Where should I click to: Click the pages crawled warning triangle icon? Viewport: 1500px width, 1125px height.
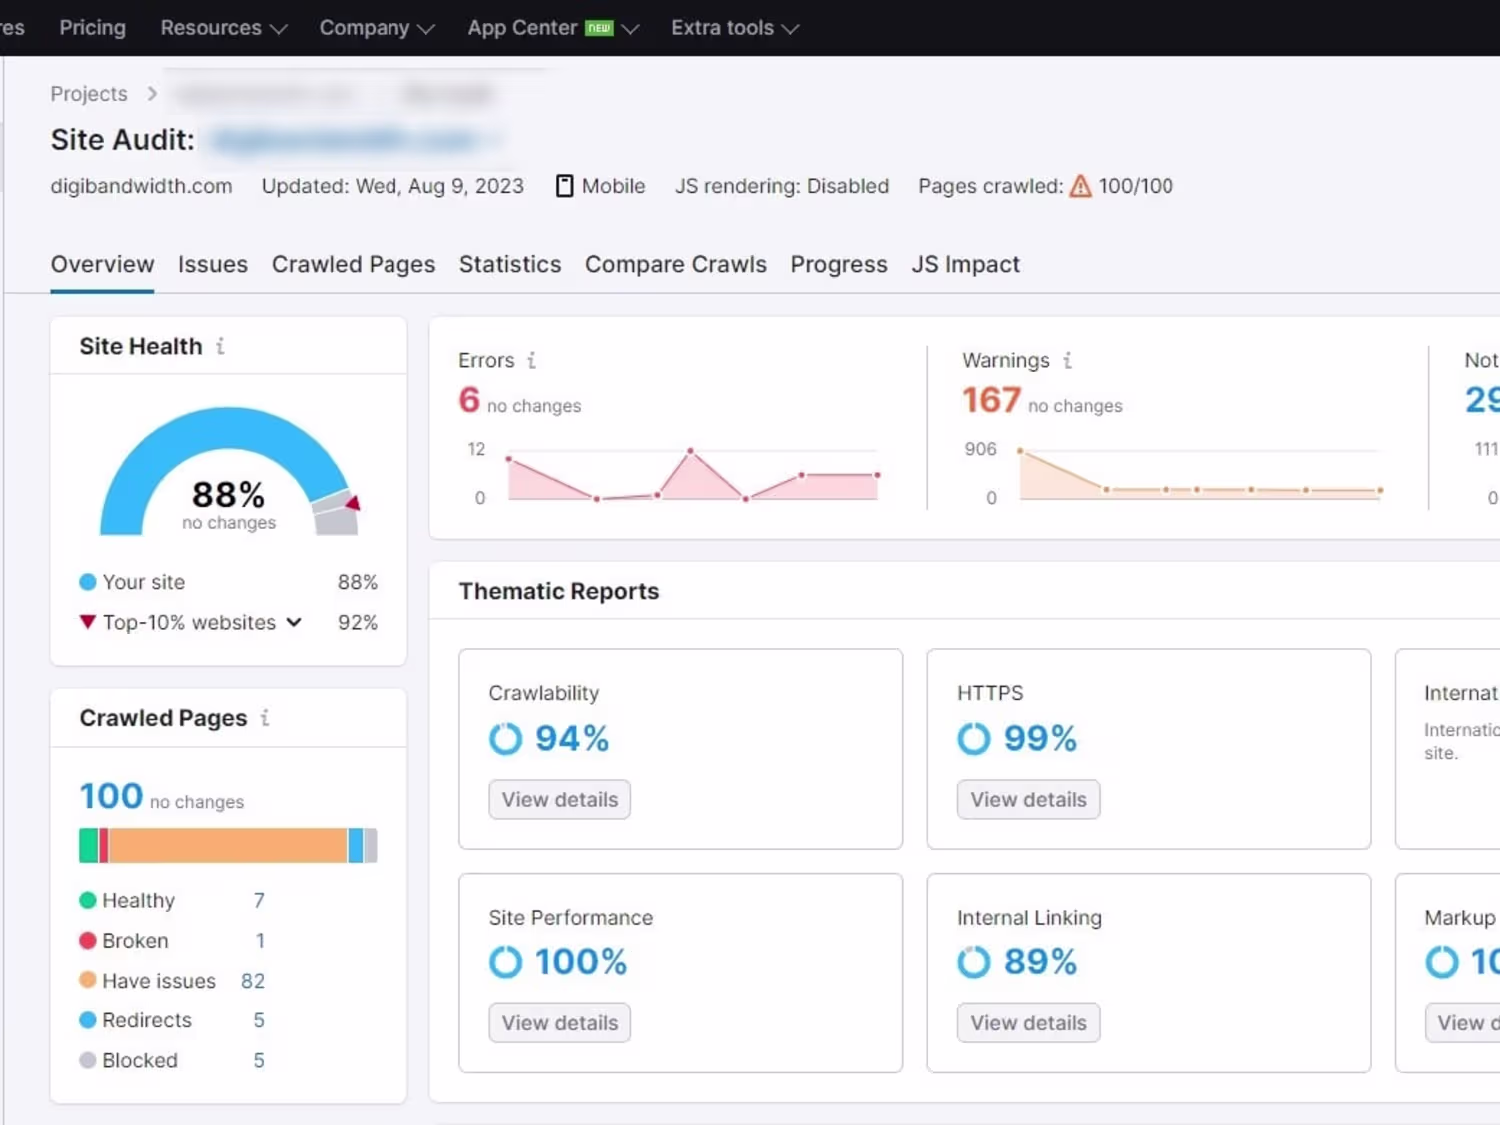tap(1081, 186)
